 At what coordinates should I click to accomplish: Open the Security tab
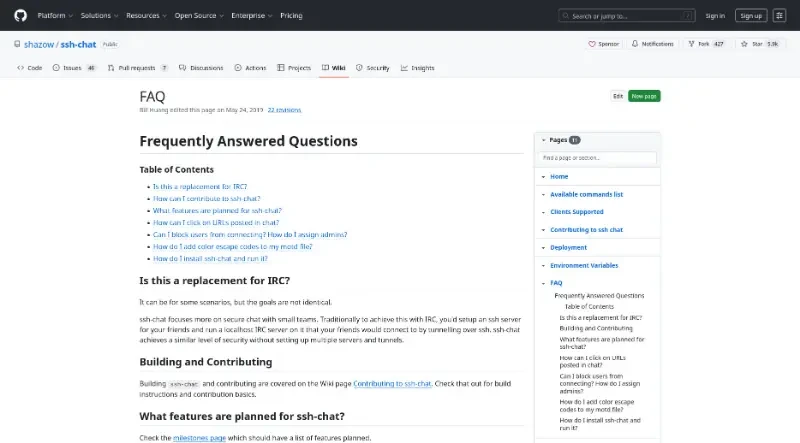[373, 68]
